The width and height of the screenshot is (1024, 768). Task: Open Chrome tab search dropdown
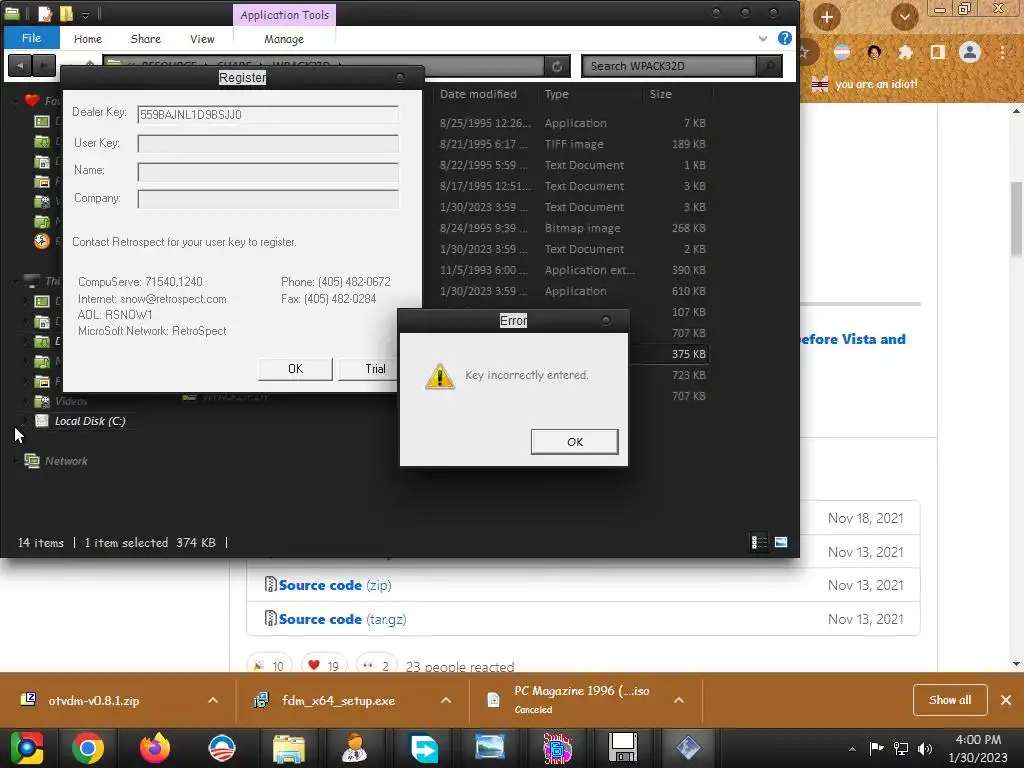904,16
